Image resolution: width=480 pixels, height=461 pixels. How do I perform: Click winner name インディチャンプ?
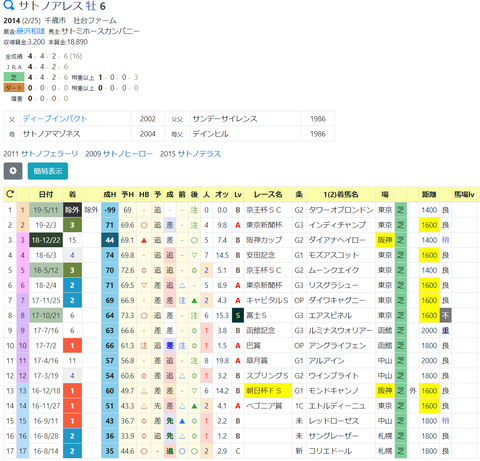(x=337, y=225)
